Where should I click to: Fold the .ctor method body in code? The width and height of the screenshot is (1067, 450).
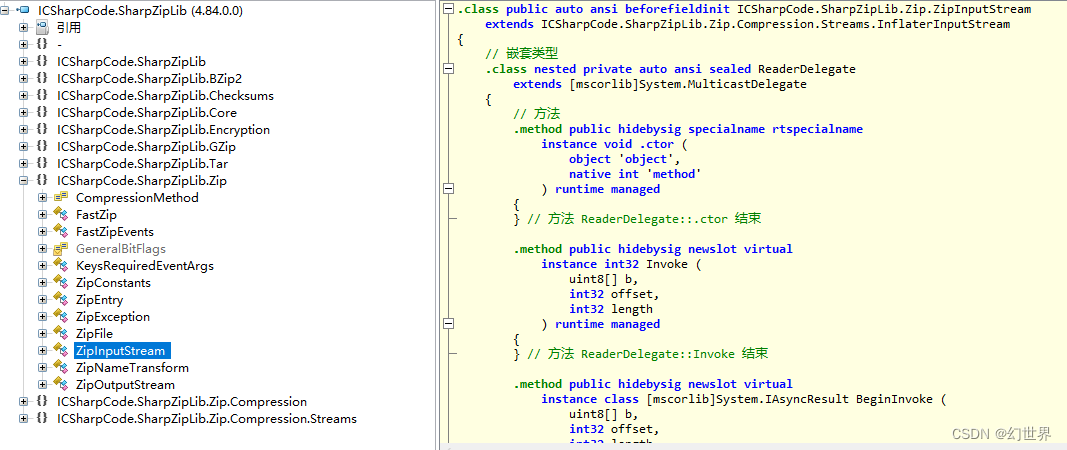448,189
